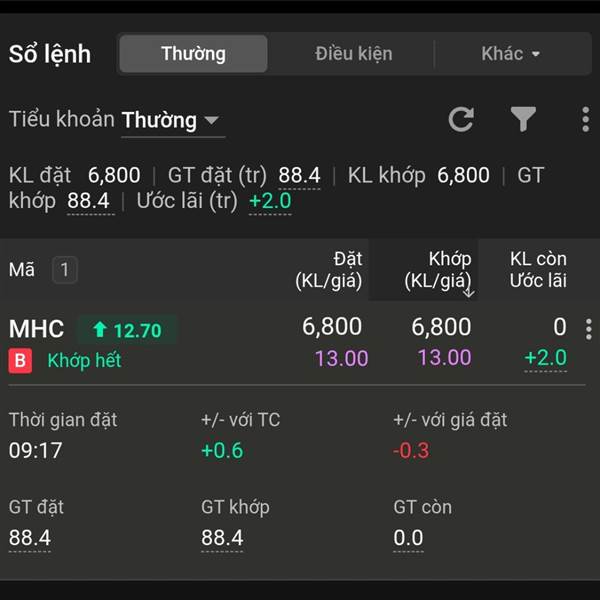600x600 pixels.
Task: Open the Tiểu khoản Thường account dropdown
Action: 170,120
